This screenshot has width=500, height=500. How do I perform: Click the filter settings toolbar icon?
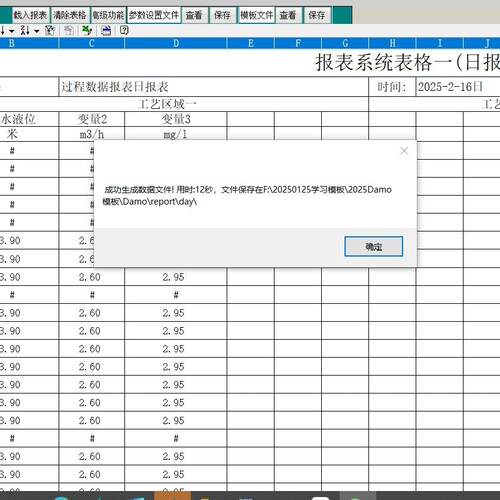pos(50,30)
